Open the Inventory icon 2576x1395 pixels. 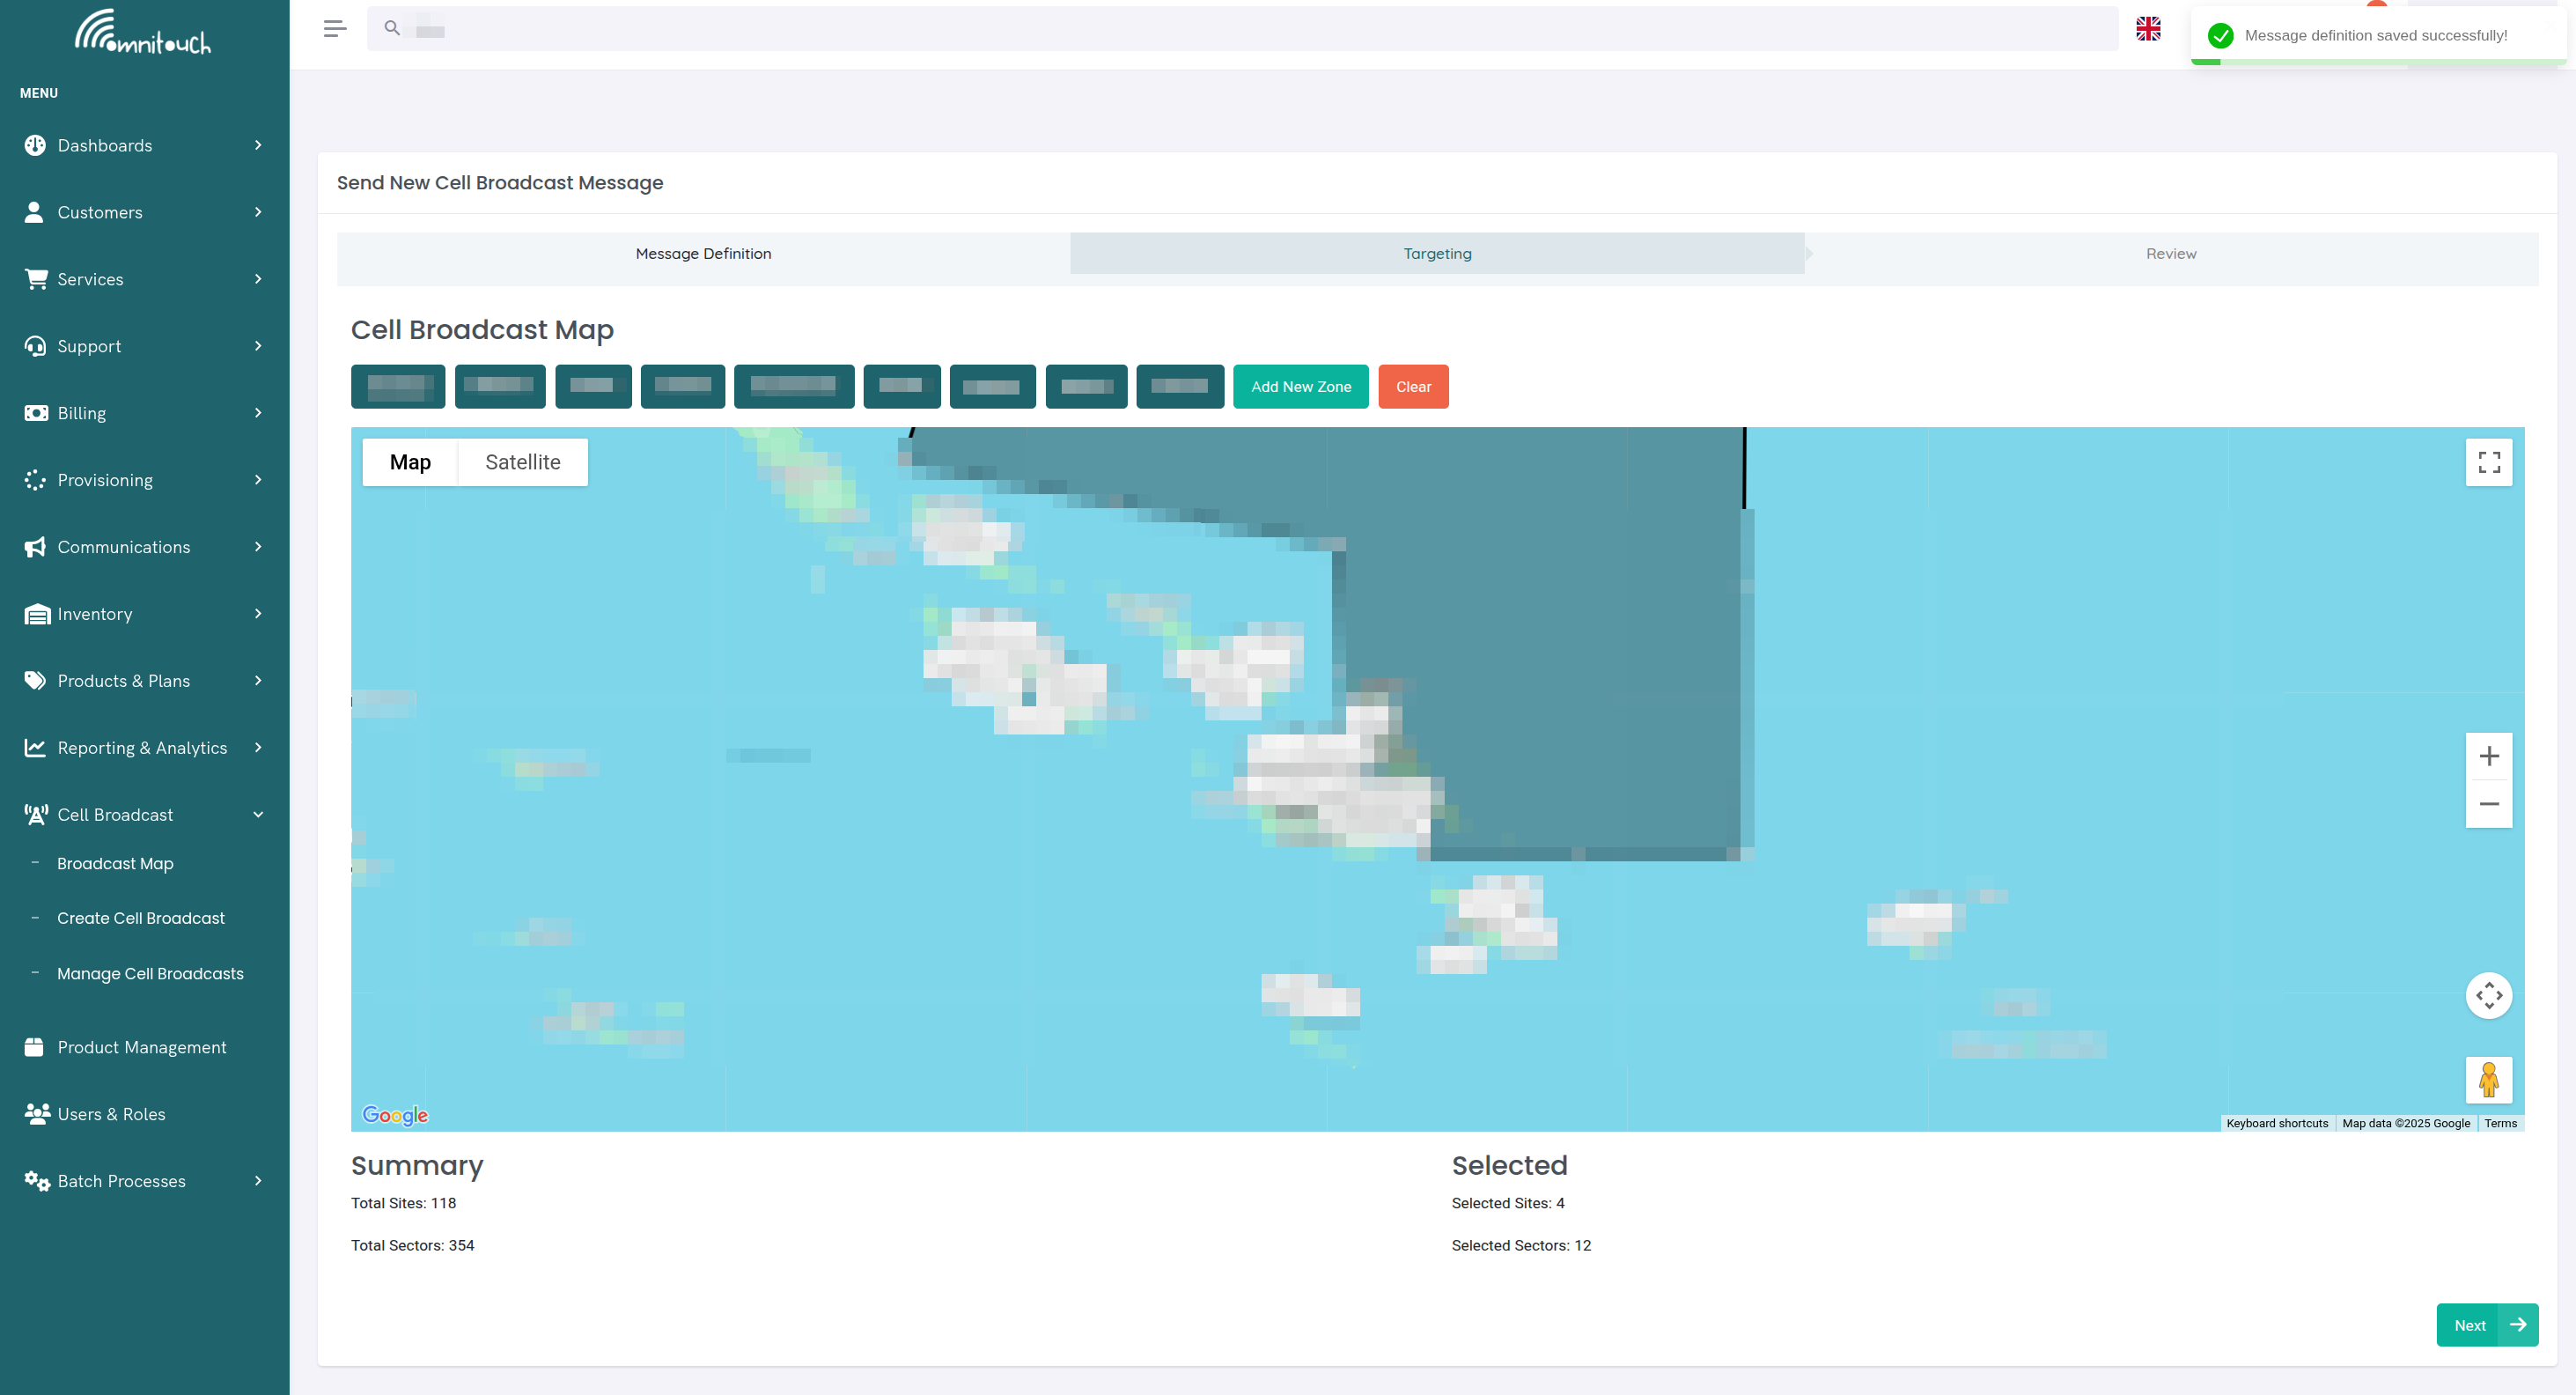click(34, 613)
